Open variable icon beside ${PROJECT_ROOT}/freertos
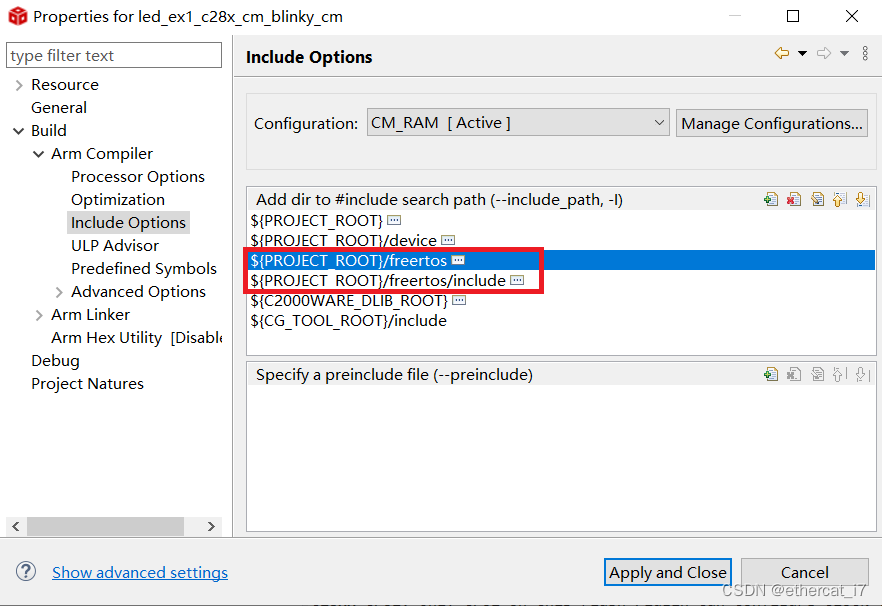882x608 pixels. [458, 260]
